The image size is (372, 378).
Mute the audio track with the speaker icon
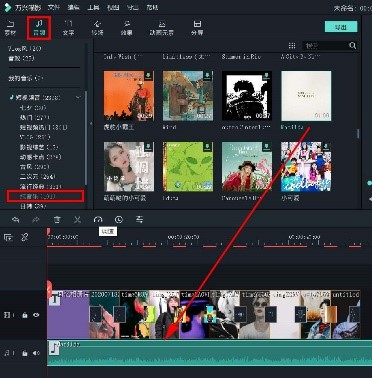(x=36, y=353)
